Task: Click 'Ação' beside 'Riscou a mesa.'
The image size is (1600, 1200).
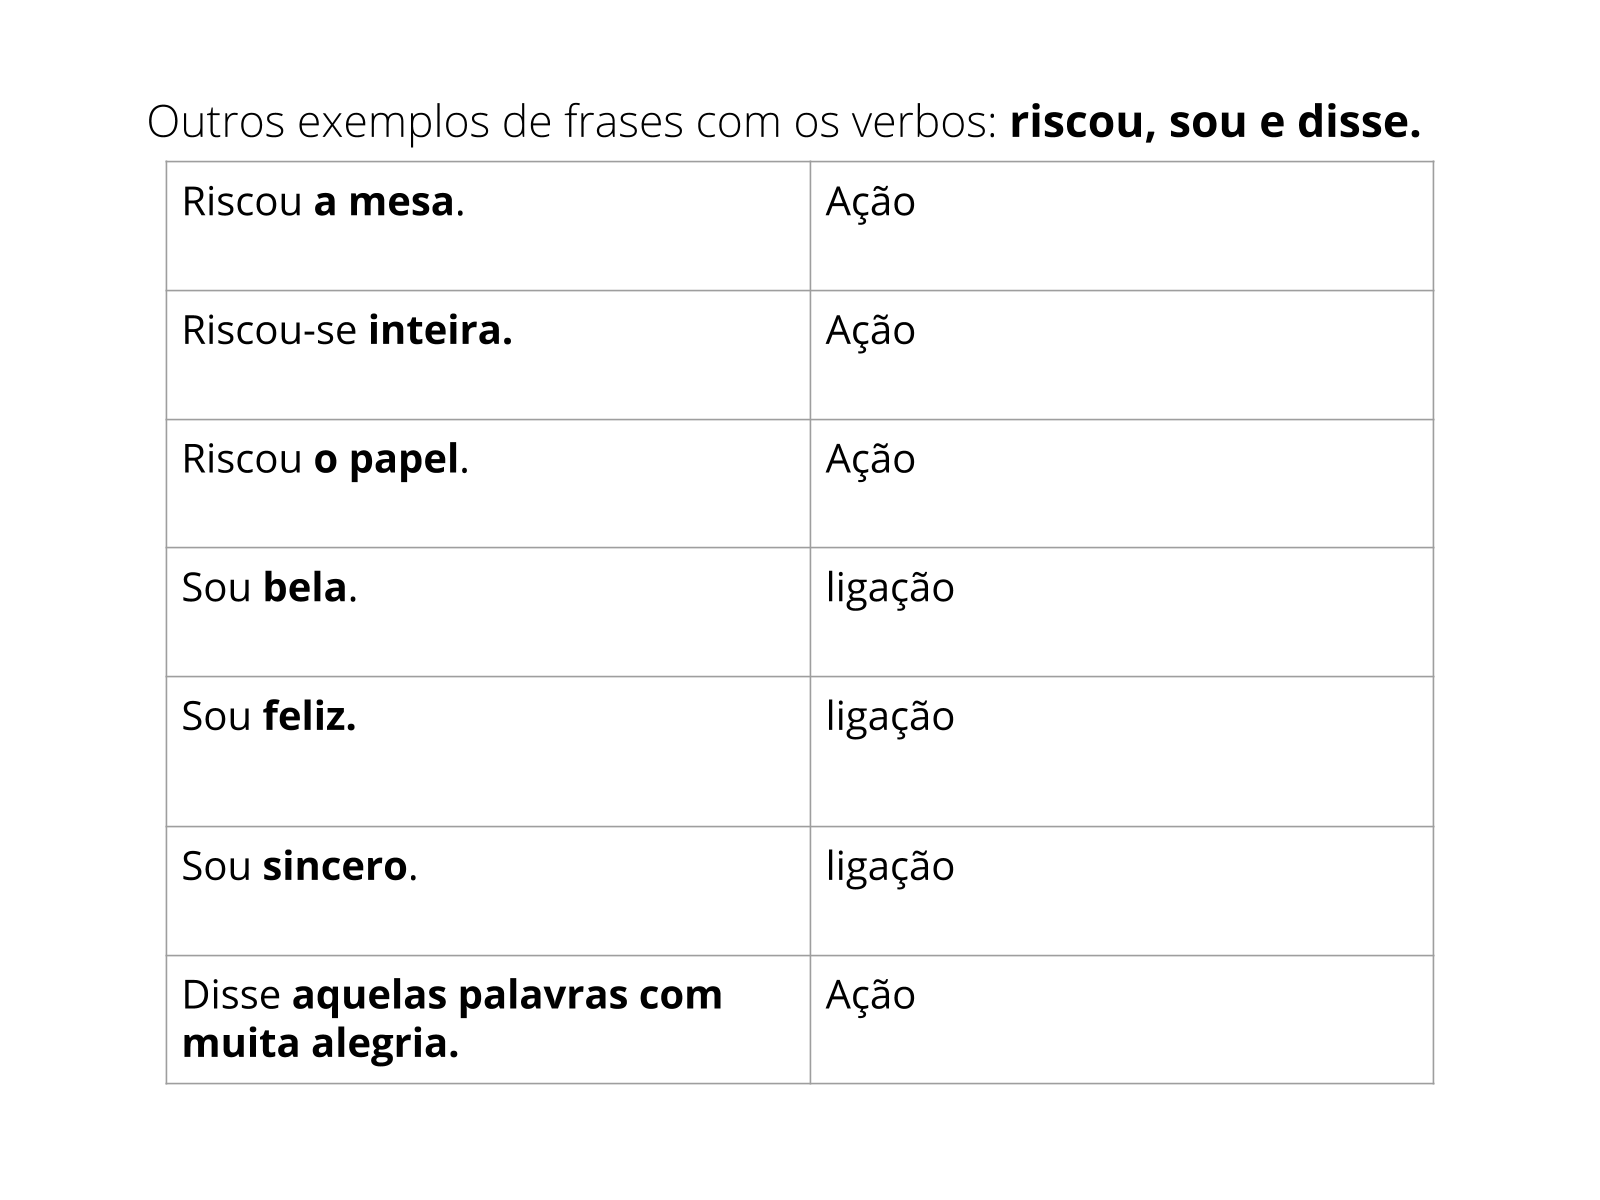Action: [x=870, y=202]
